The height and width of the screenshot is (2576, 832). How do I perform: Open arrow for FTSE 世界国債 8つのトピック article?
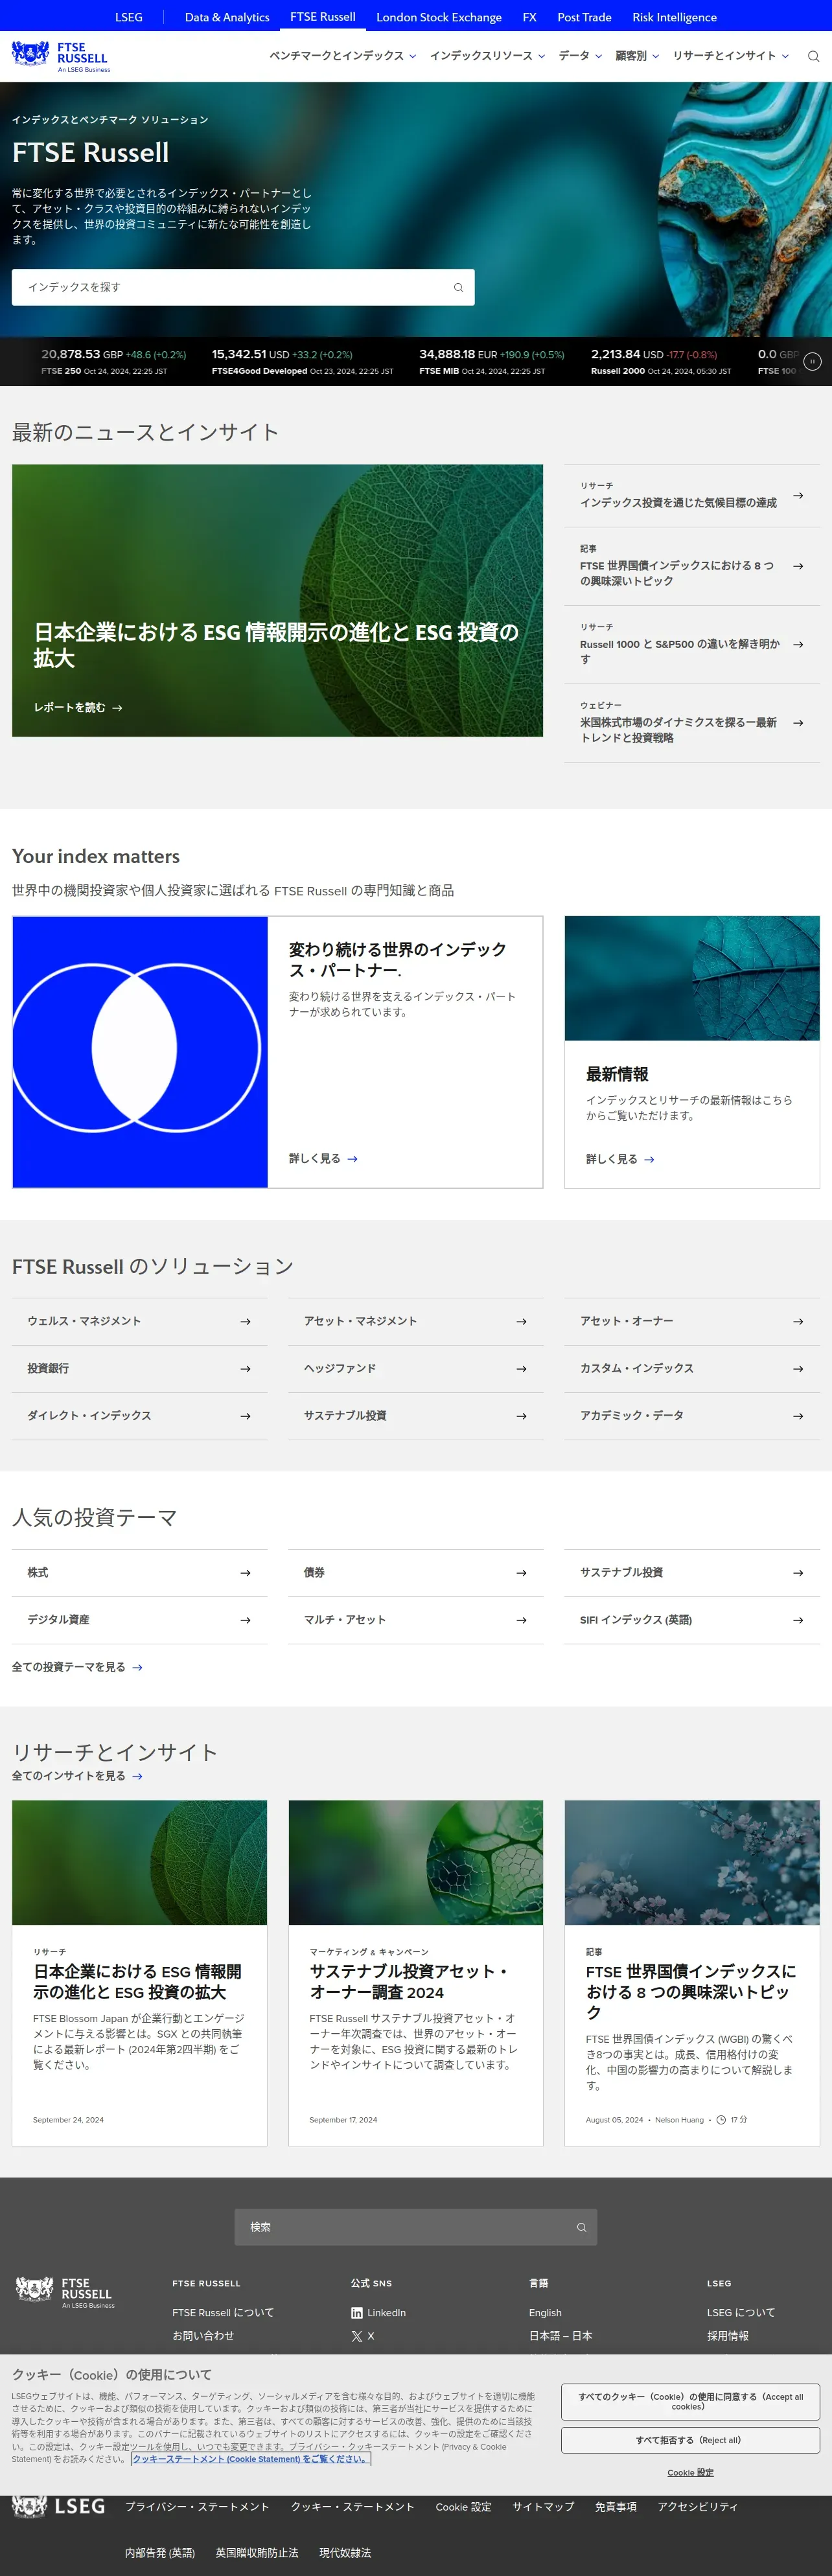798,566
